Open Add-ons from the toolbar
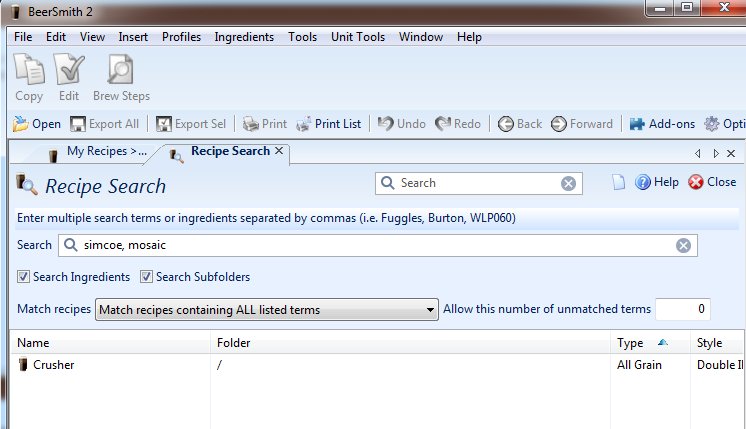 pos(662,124)
